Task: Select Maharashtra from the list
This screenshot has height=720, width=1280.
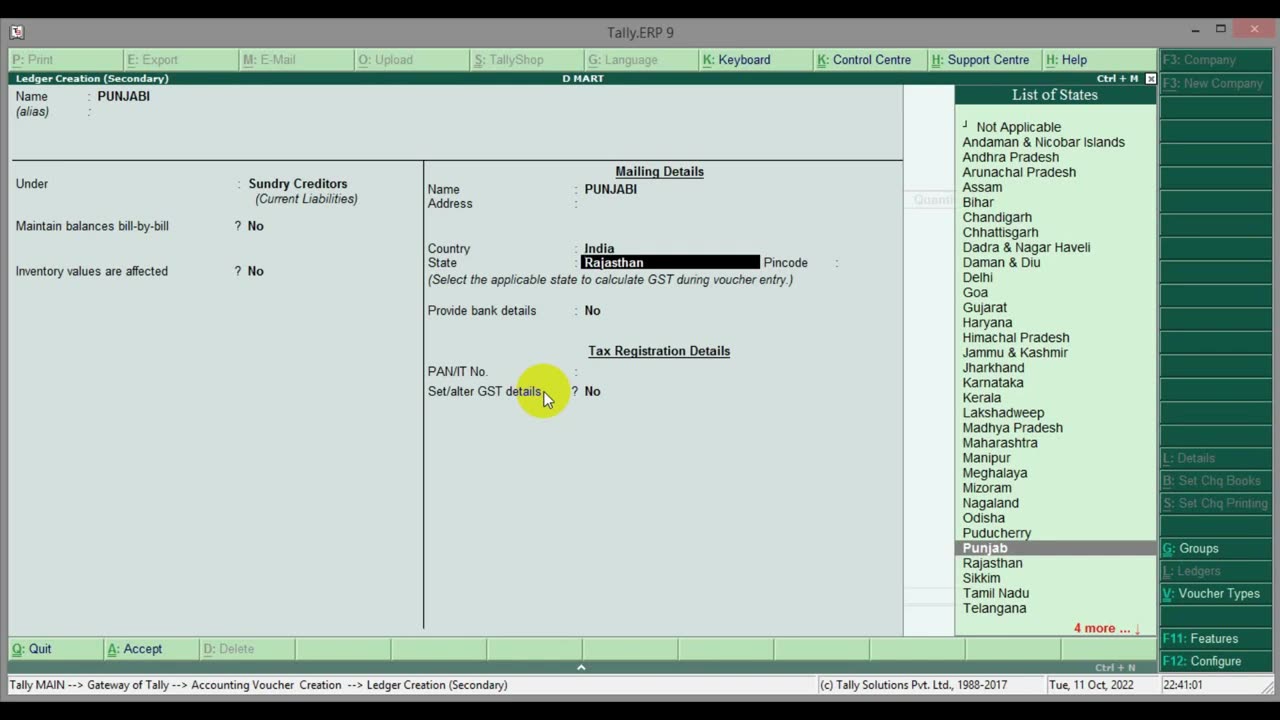Action: pos(1000,442)
